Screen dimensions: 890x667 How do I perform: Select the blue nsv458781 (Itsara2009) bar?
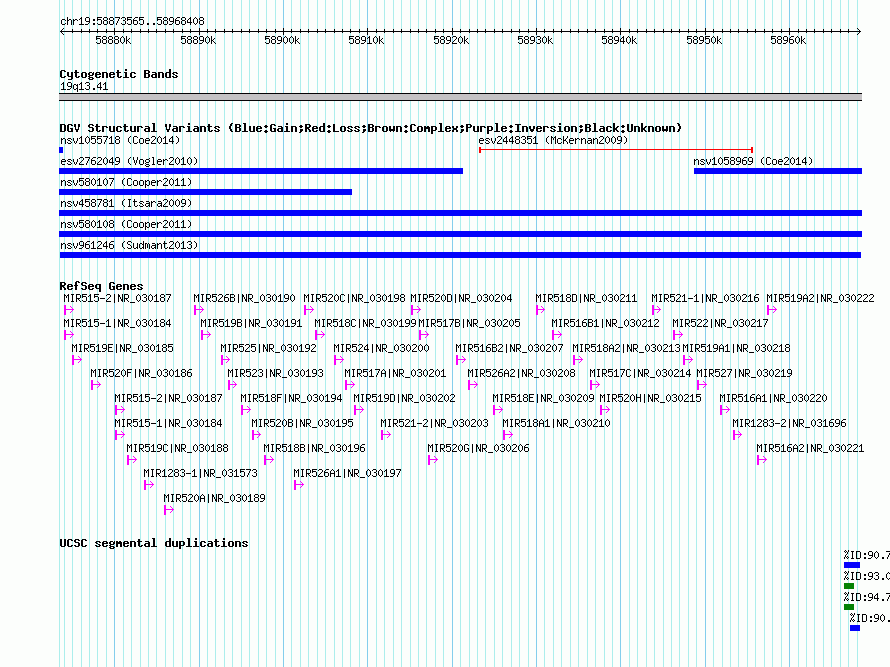pyautogui.click(x=460, y=213)
